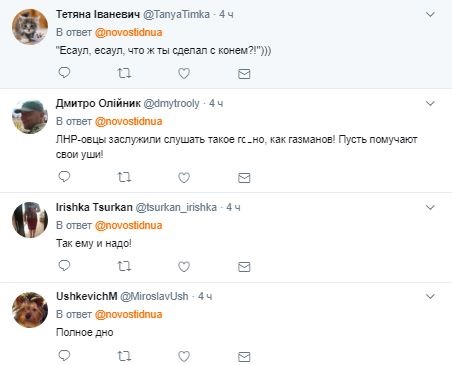
Task: Retweet the "Есаул, есаул" tweet
Action: coord(124,73)
